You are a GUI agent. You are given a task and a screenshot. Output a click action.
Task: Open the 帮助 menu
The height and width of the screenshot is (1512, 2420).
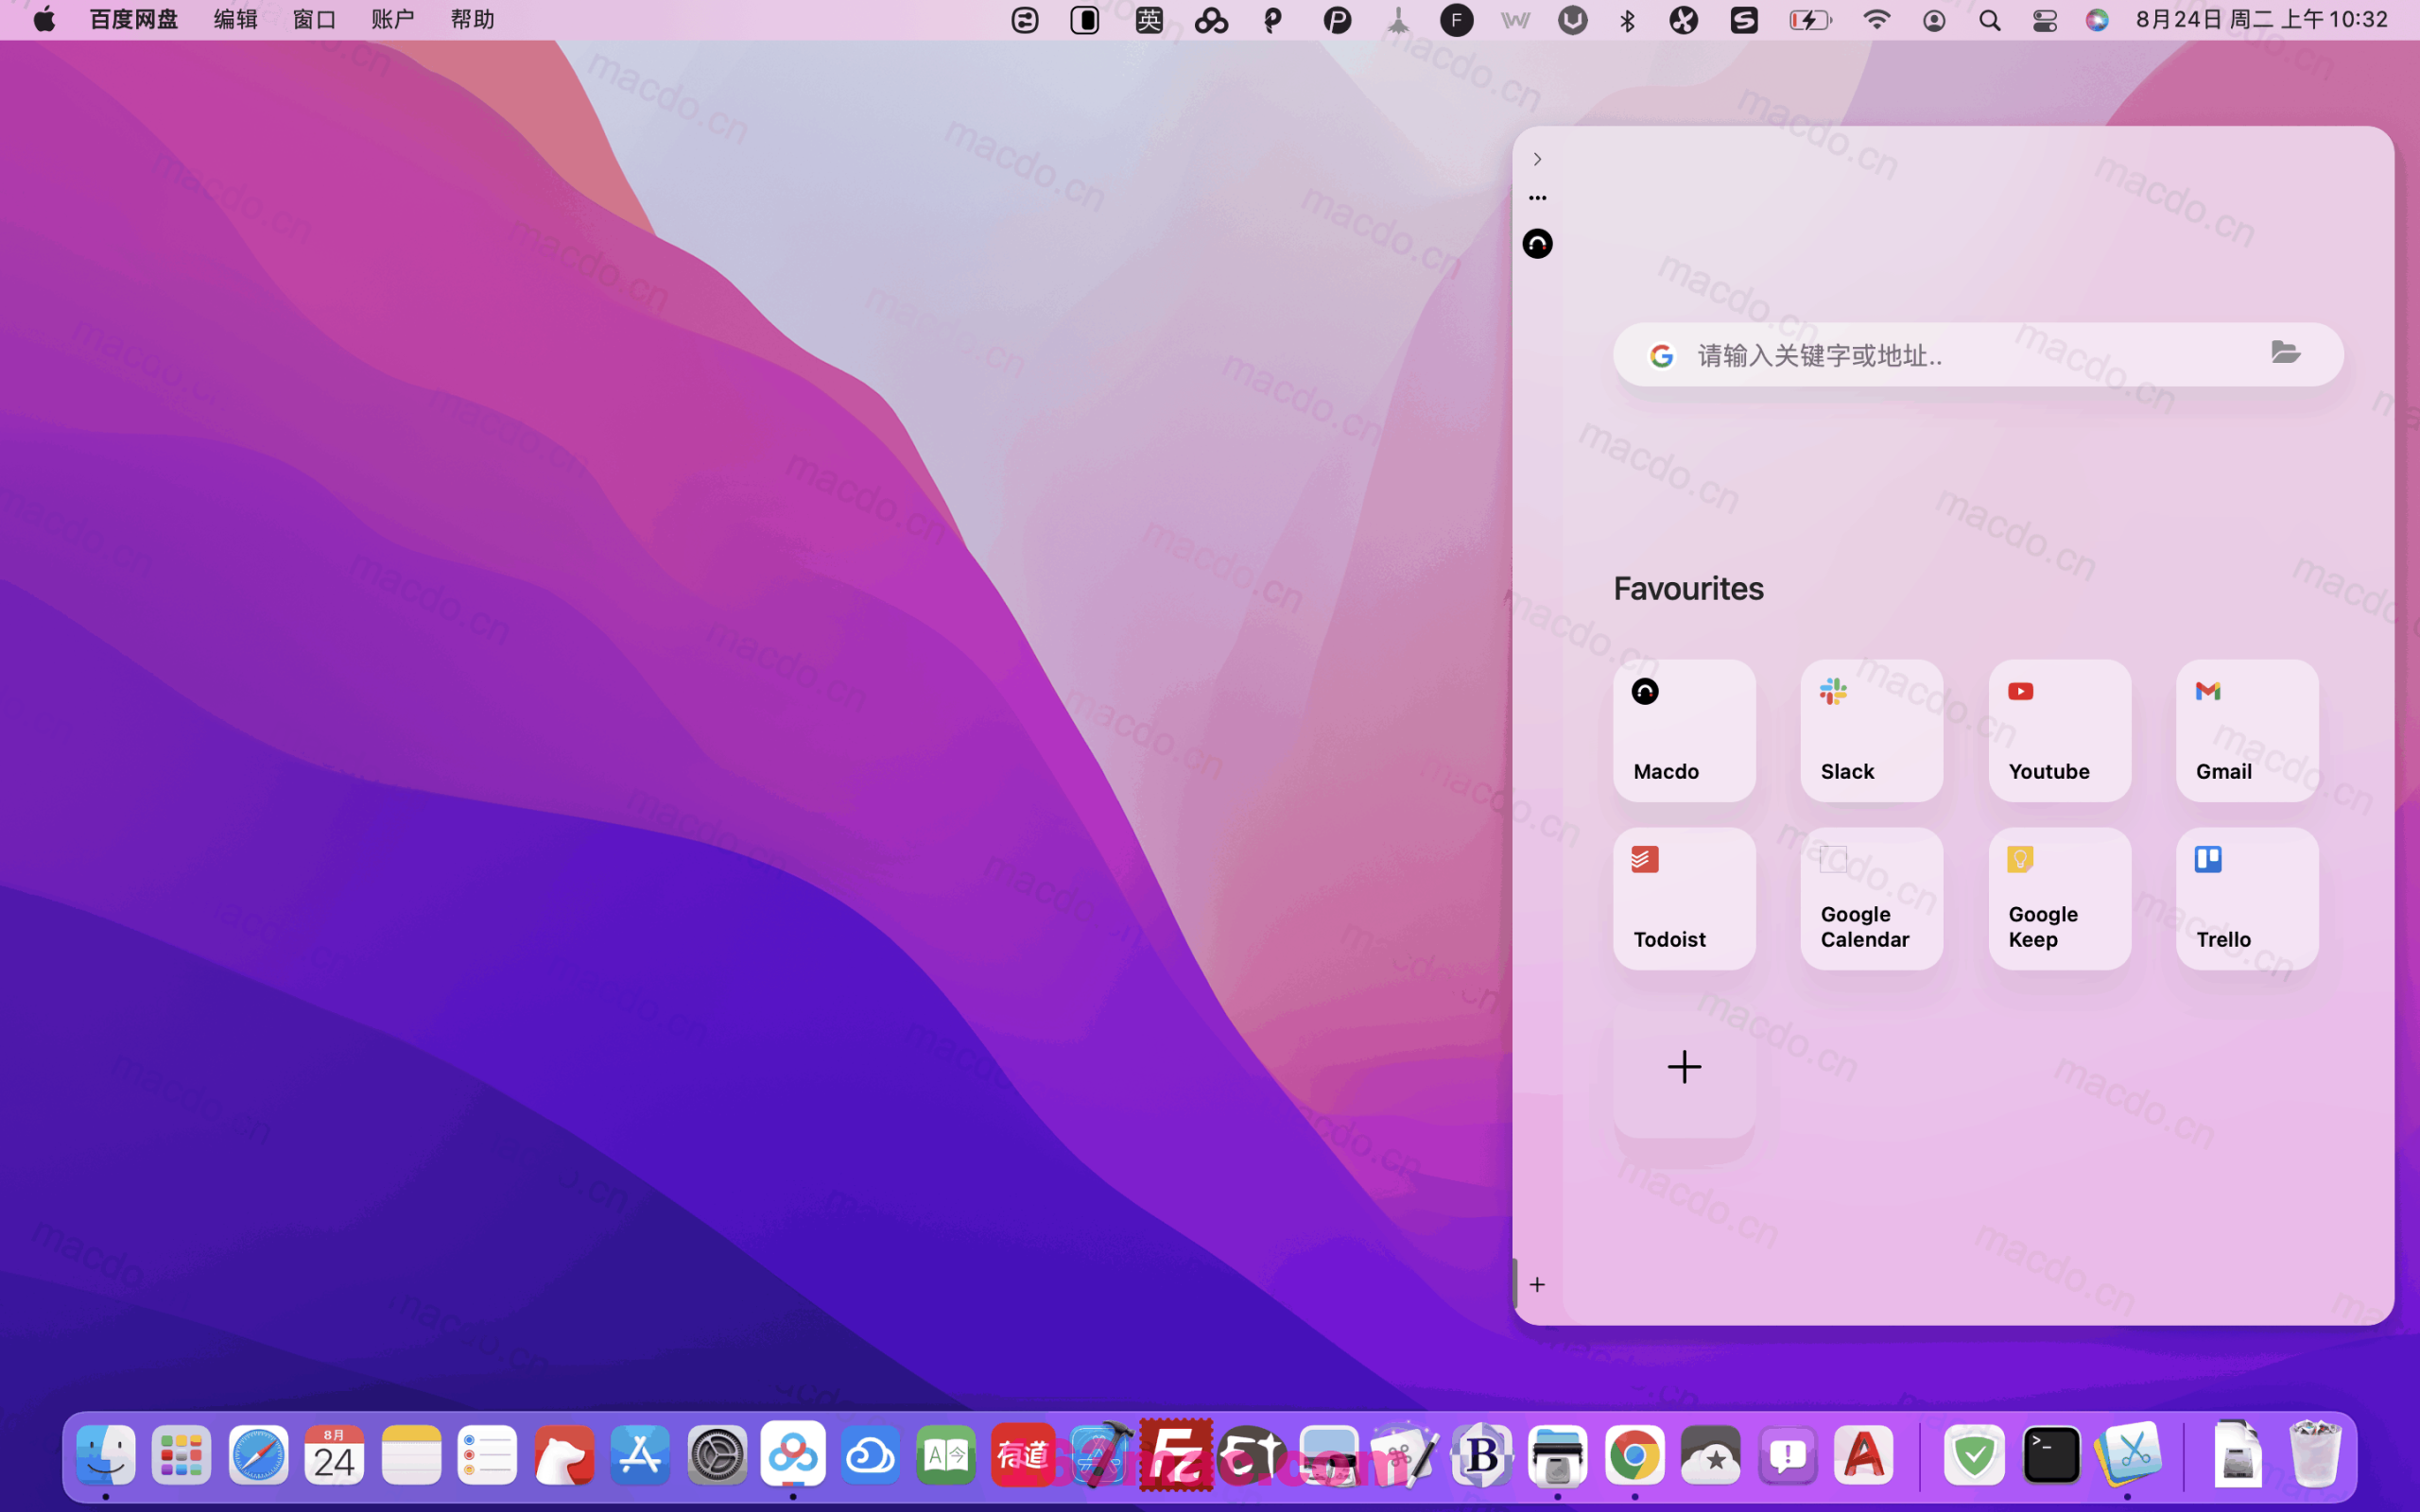pyautogui.click(x=472, y=20)
